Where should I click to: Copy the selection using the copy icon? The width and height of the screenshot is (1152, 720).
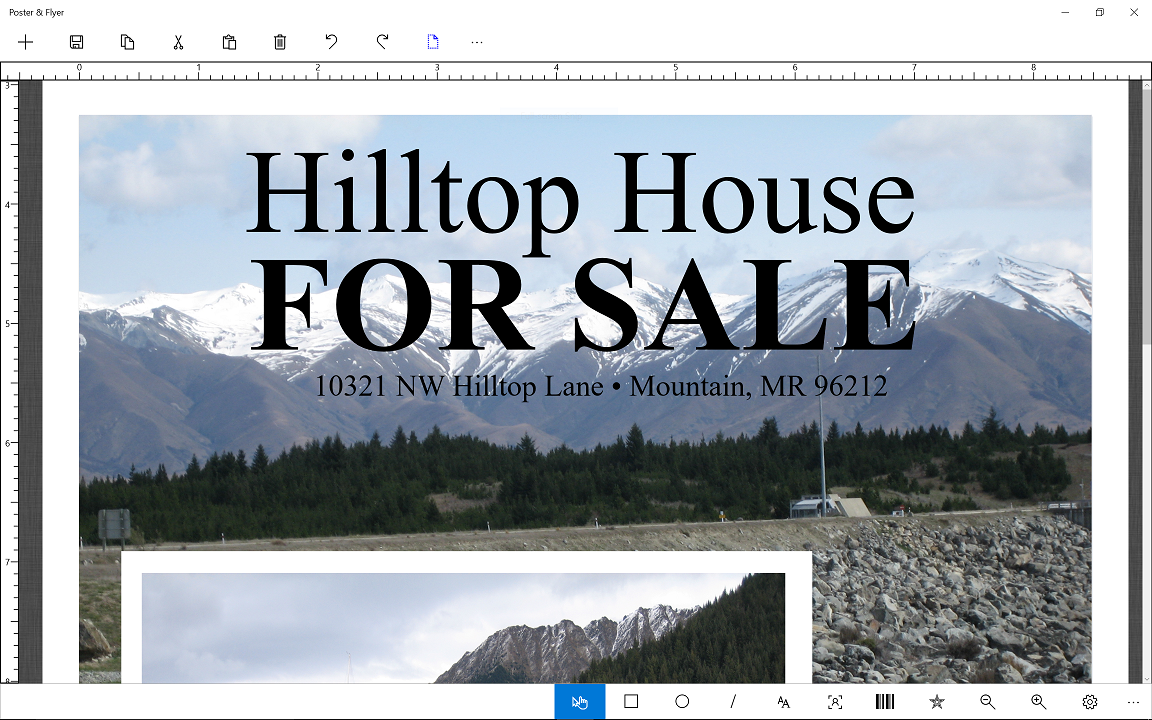click(127, 42)
